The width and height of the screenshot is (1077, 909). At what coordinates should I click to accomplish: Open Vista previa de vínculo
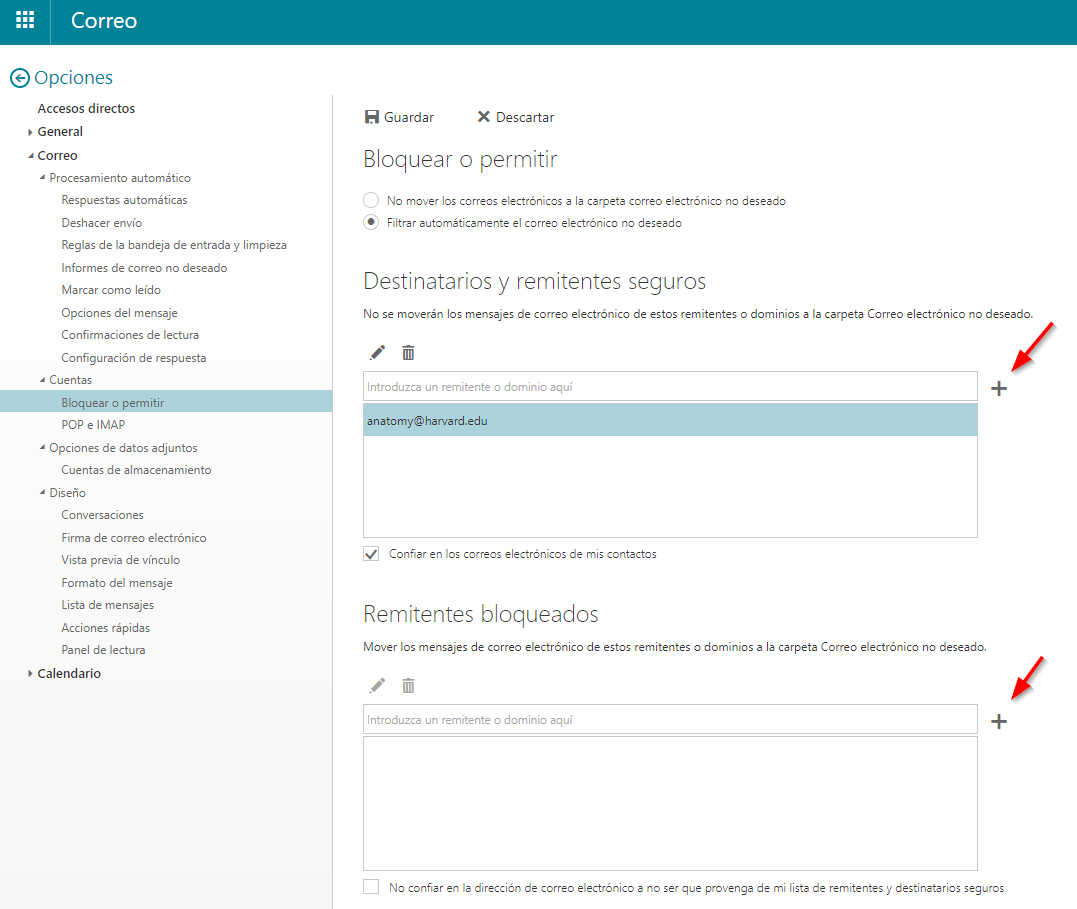[x=120, y=560]
